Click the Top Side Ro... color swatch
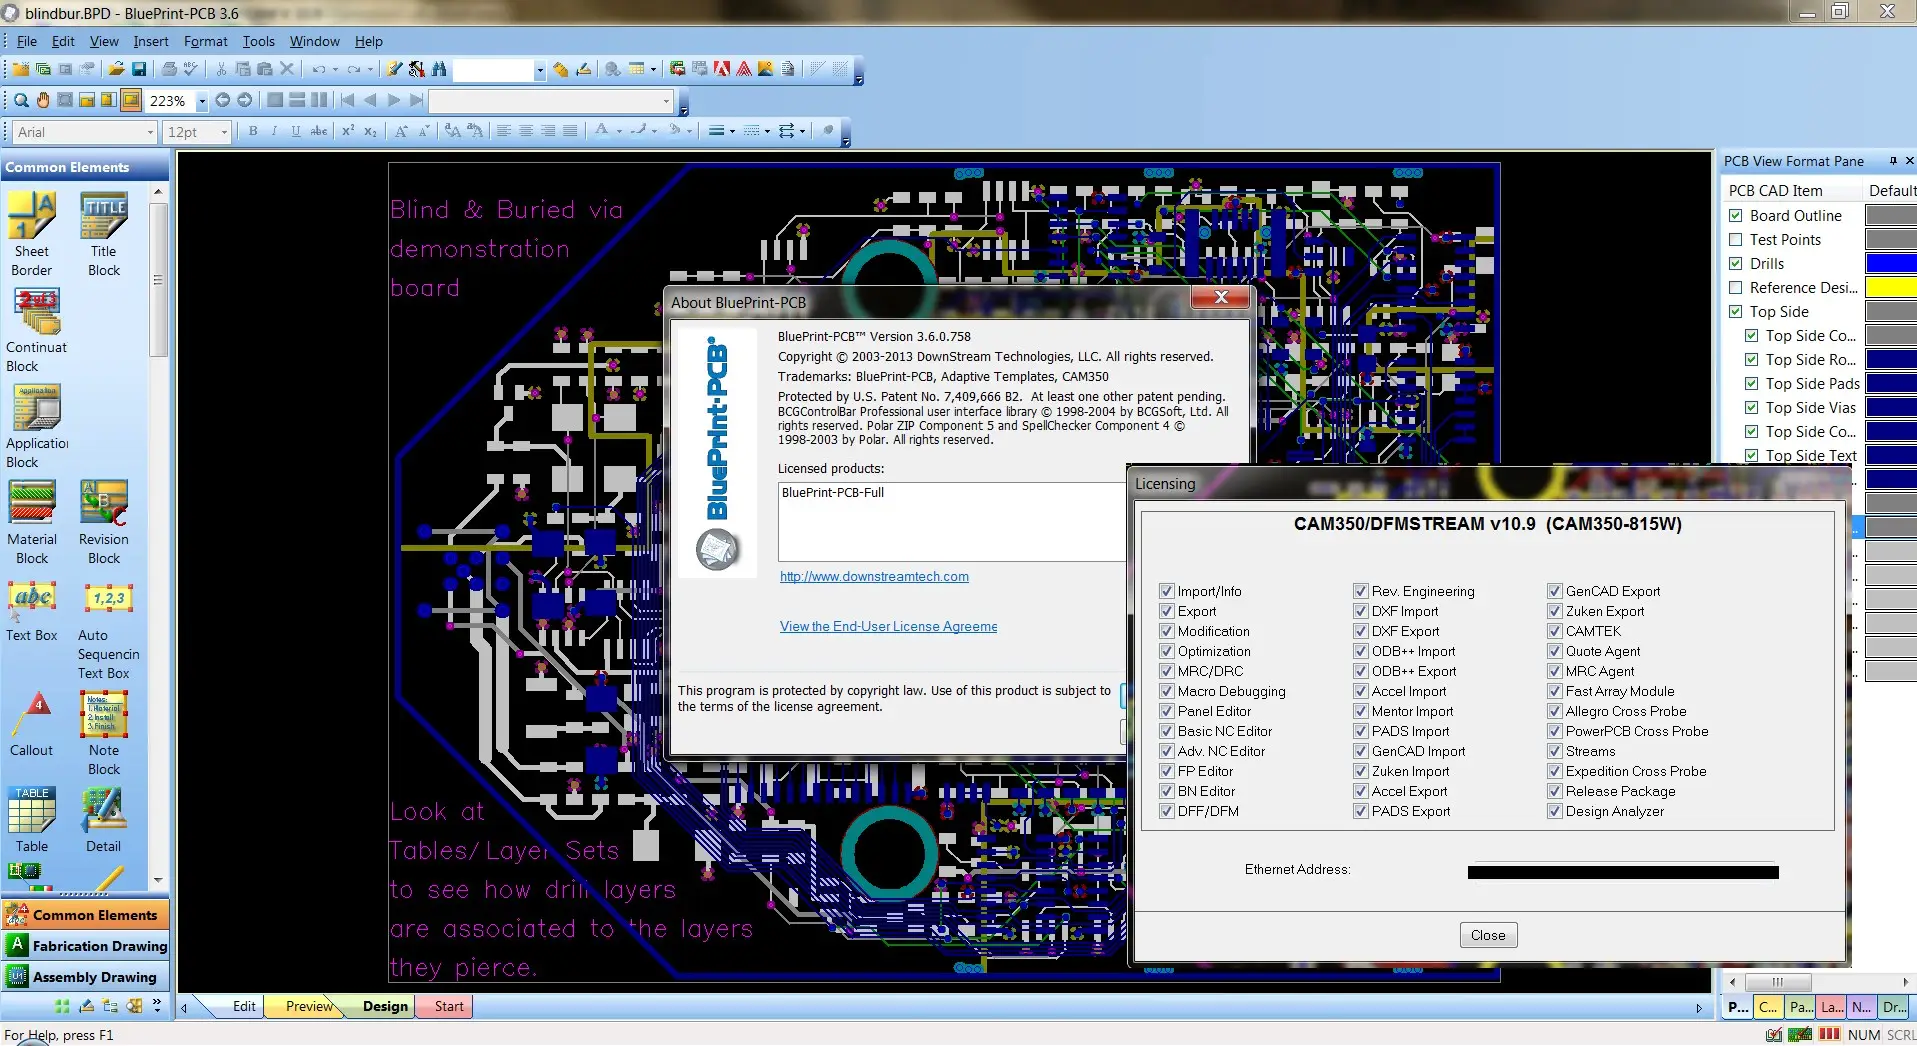1917x1046 pixels. (x=1891, y=359)
